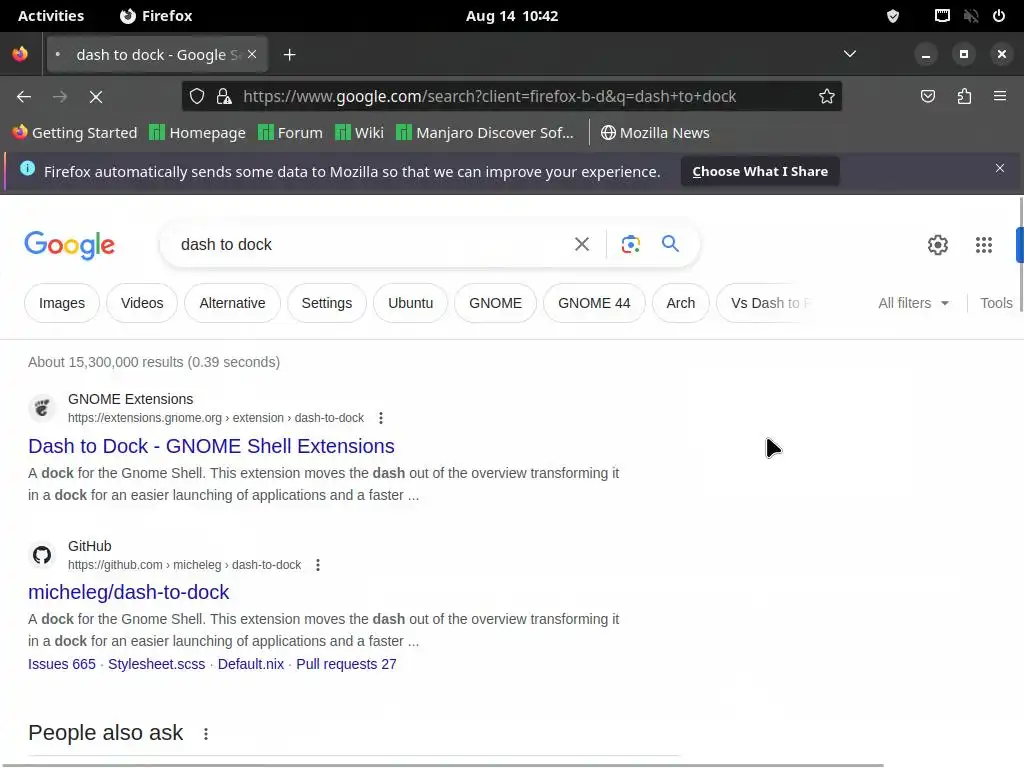1024x768 pixels.
Task: Stop page loading with the X button
Action: tap(96, 97)
